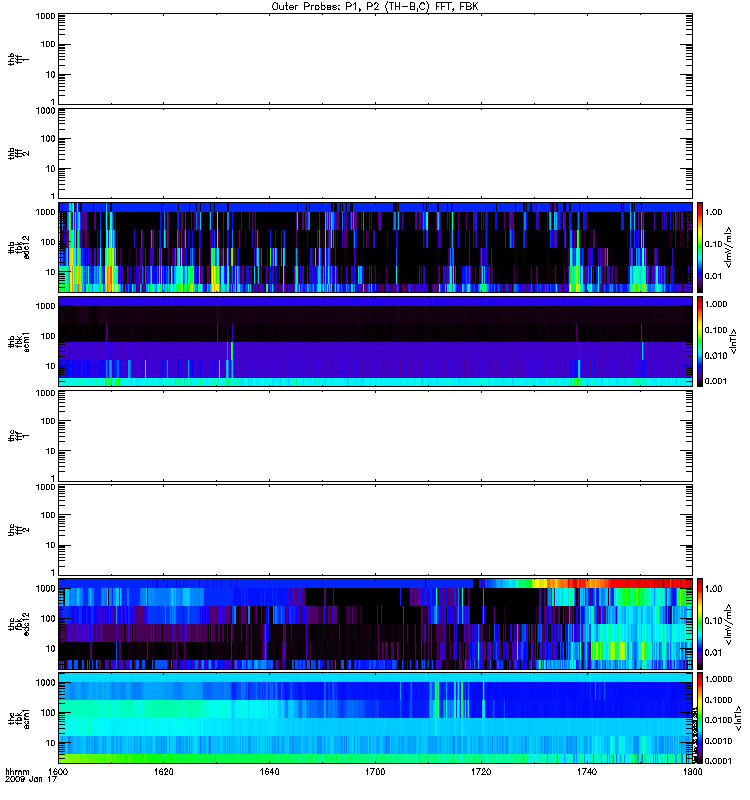Click the 'thc fbk scm1' y-axis title

coord(19,718)
